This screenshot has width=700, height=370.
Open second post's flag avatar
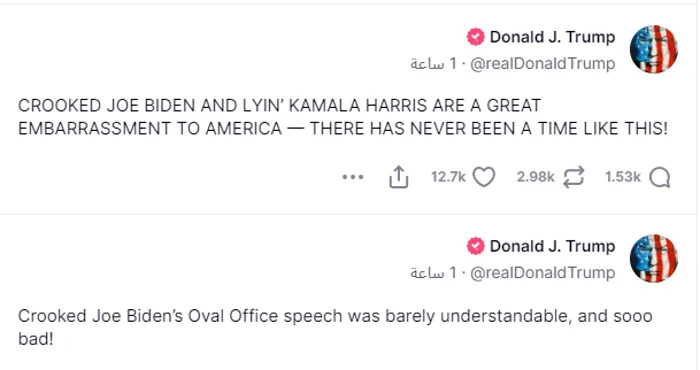coord(654,258)
